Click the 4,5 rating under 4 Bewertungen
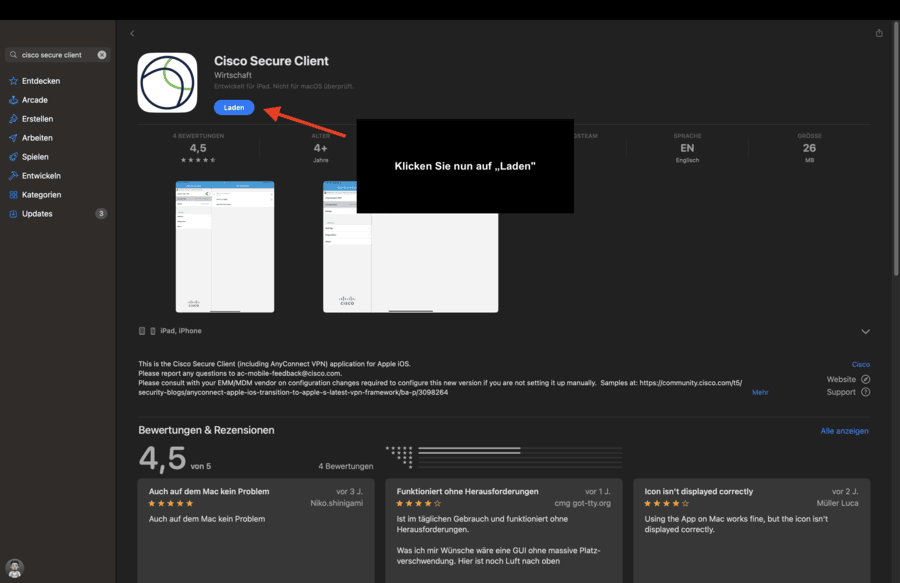 click(198, 148)
